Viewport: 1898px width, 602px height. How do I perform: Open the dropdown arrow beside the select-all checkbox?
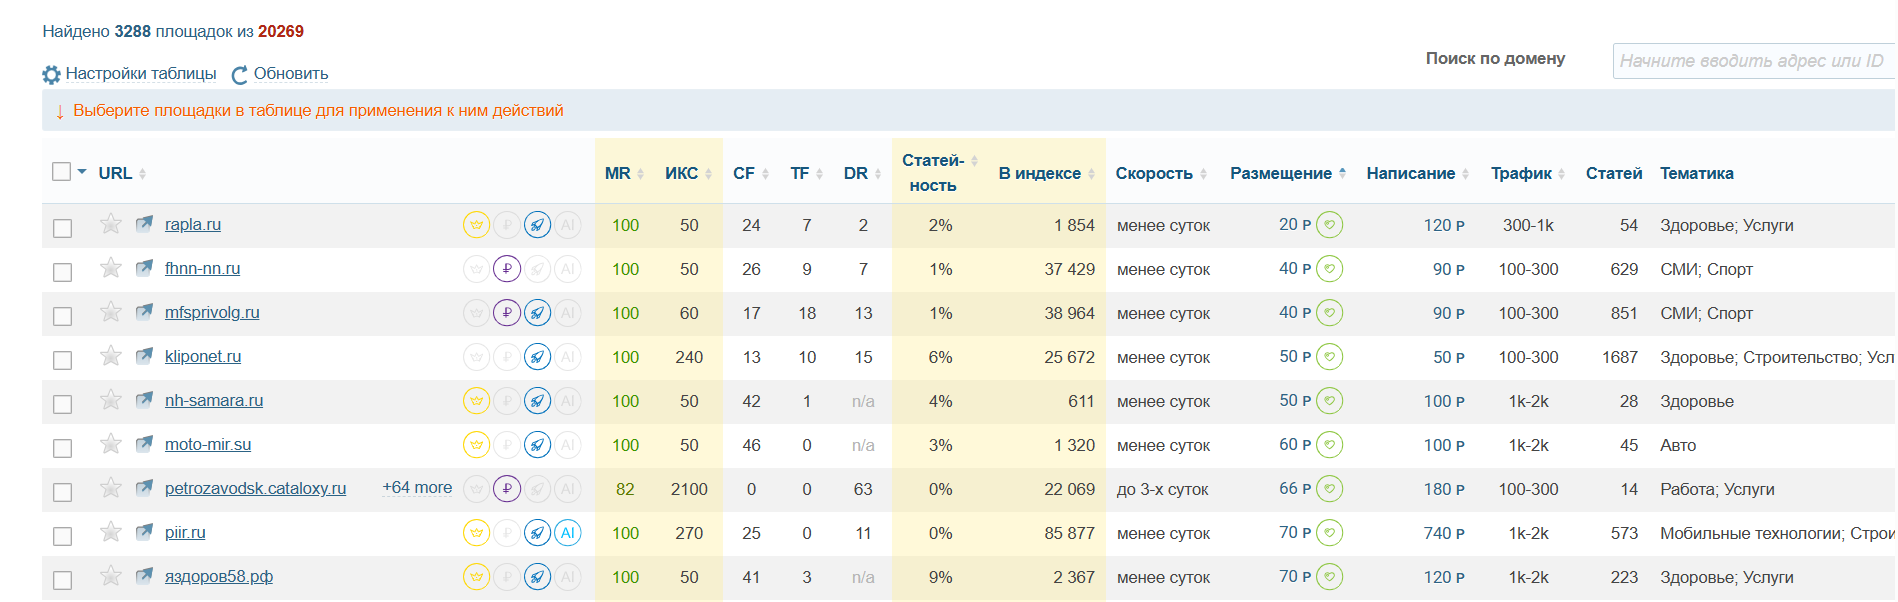click(x=82, y=172)
